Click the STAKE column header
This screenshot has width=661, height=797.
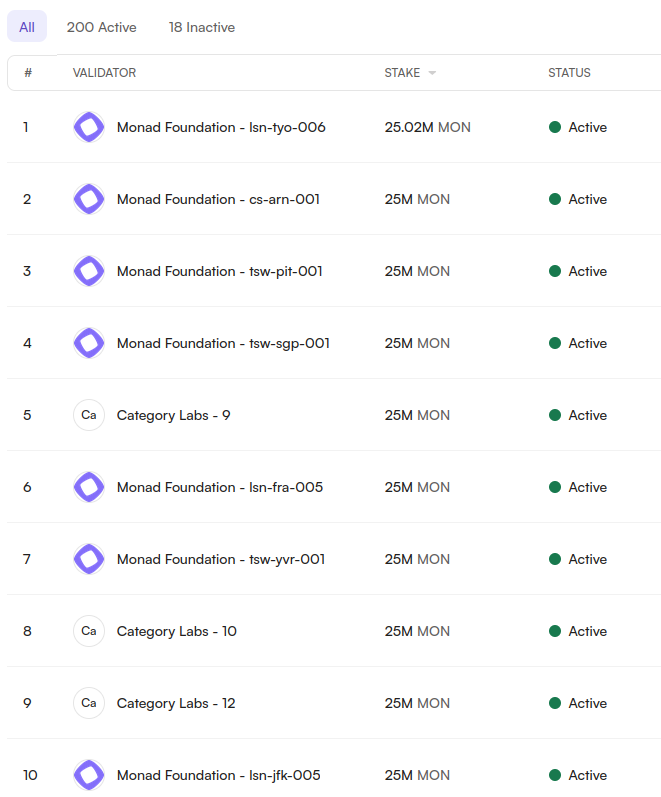(402, 73)
